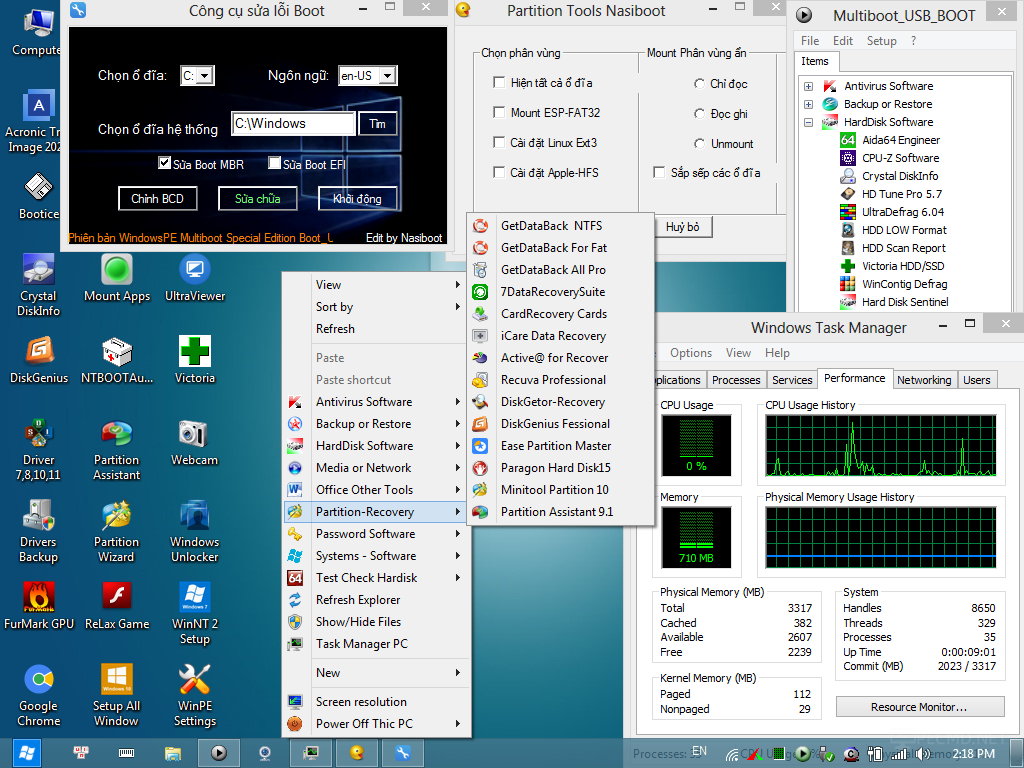Screen dimensions: 1024x768
Task: Click Aida64 Engineer icon in Multiboot tree
Action: 848,140
